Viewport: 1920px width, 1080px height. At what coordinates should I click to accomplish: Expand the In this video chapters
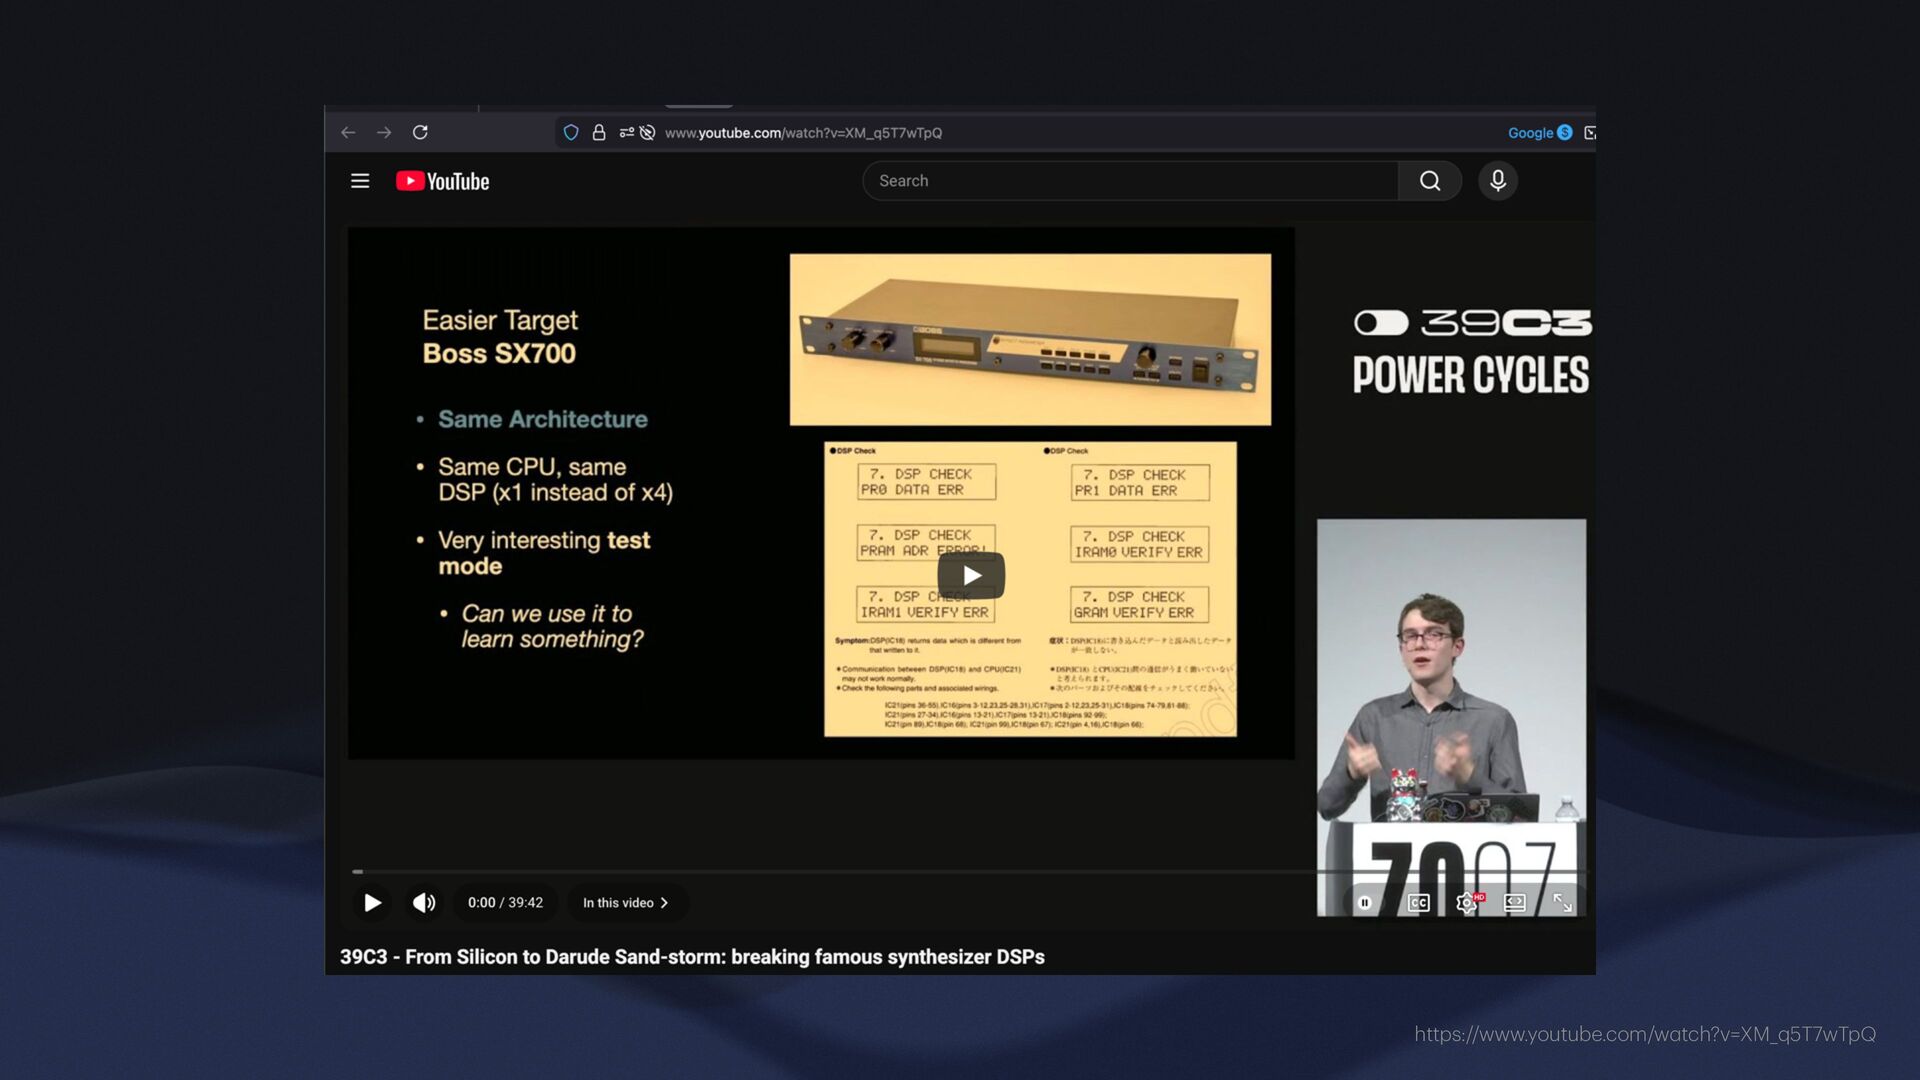tap(626, 903)
